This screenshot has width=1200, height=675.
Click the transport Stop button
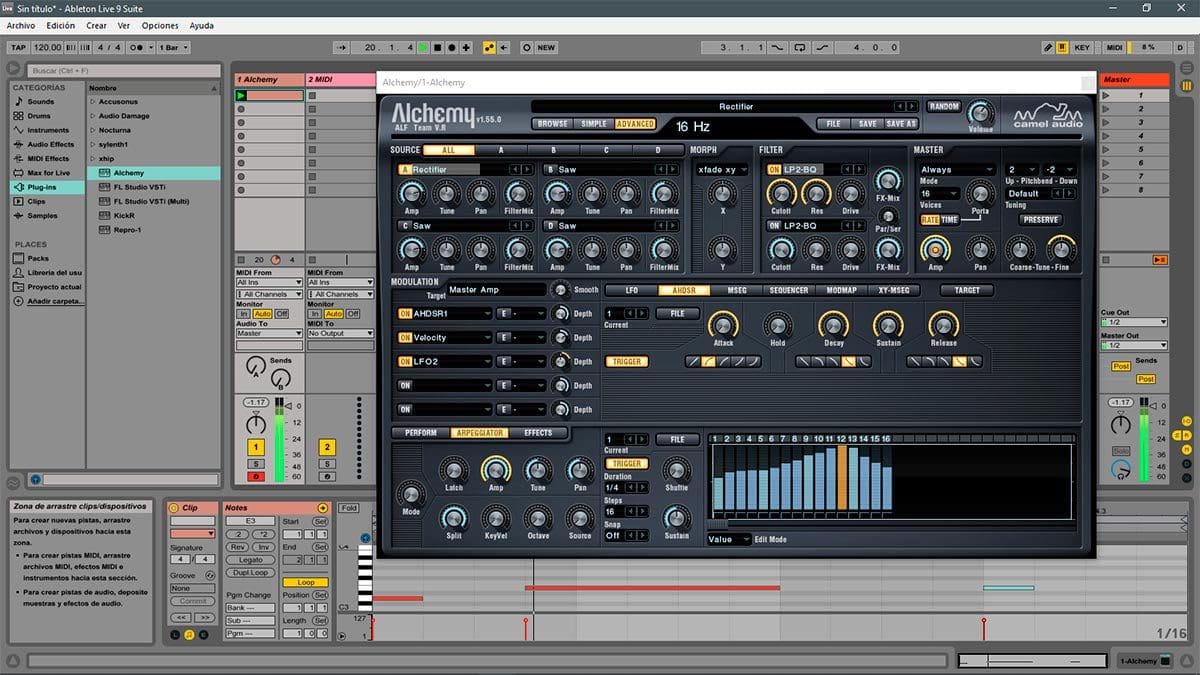(437, 47)
